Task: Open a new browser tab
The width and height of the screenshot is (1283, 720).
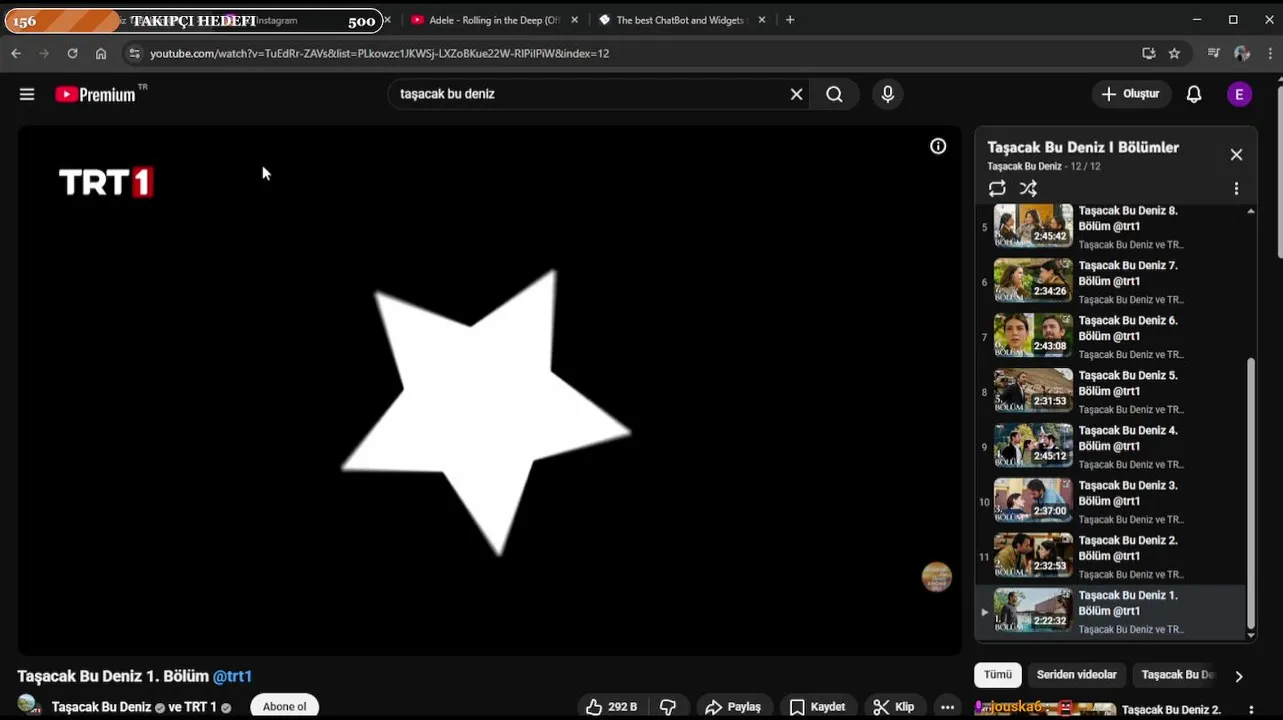Action: 790,20
